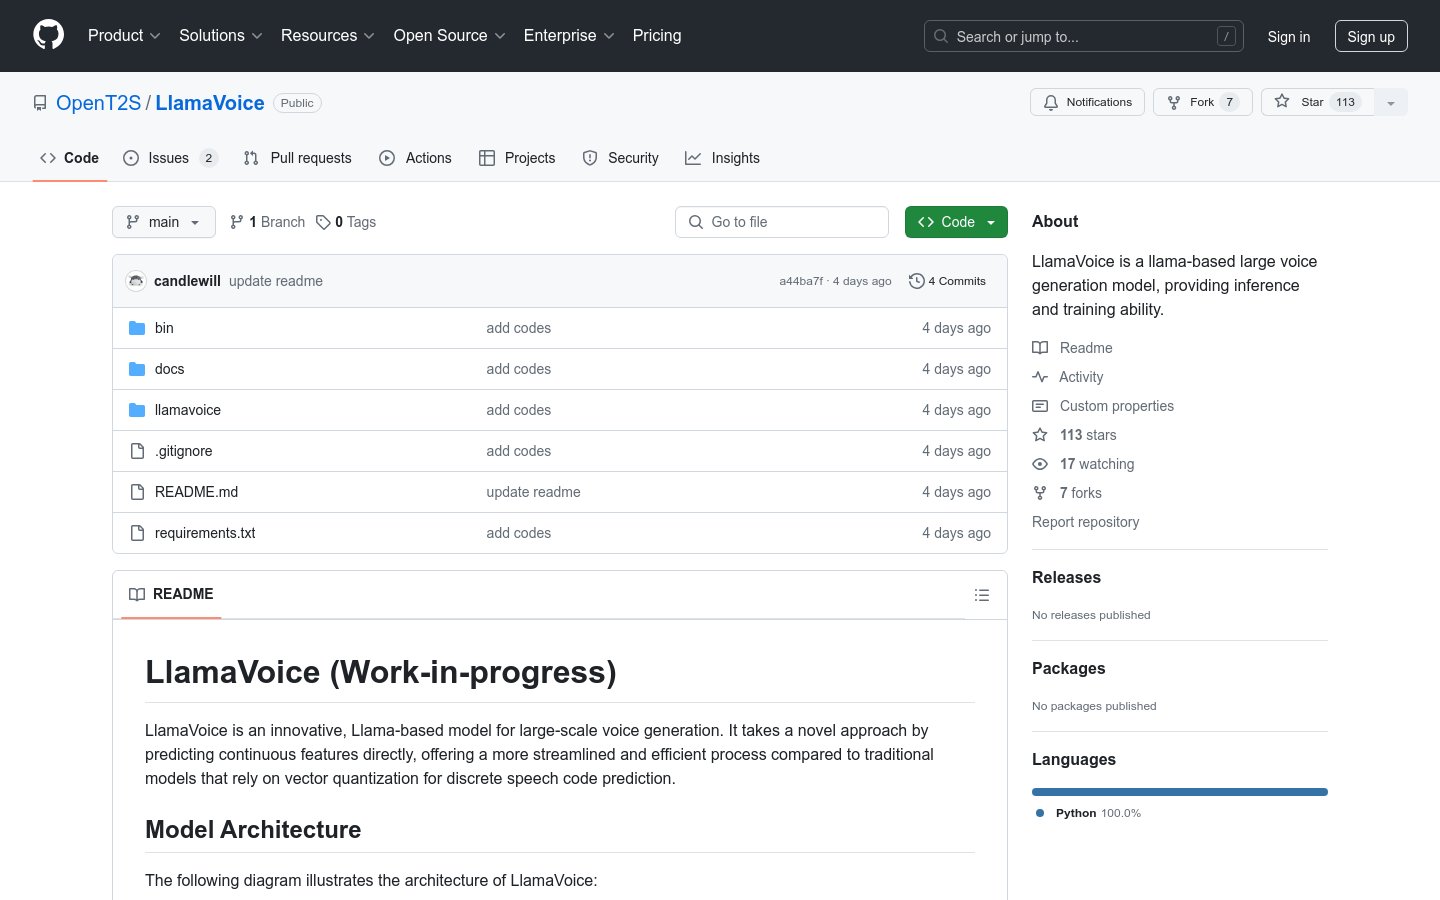Screen dimensions: 1440x900
Task: Click the star icon to star repository
Action: tap(1282, 101)
